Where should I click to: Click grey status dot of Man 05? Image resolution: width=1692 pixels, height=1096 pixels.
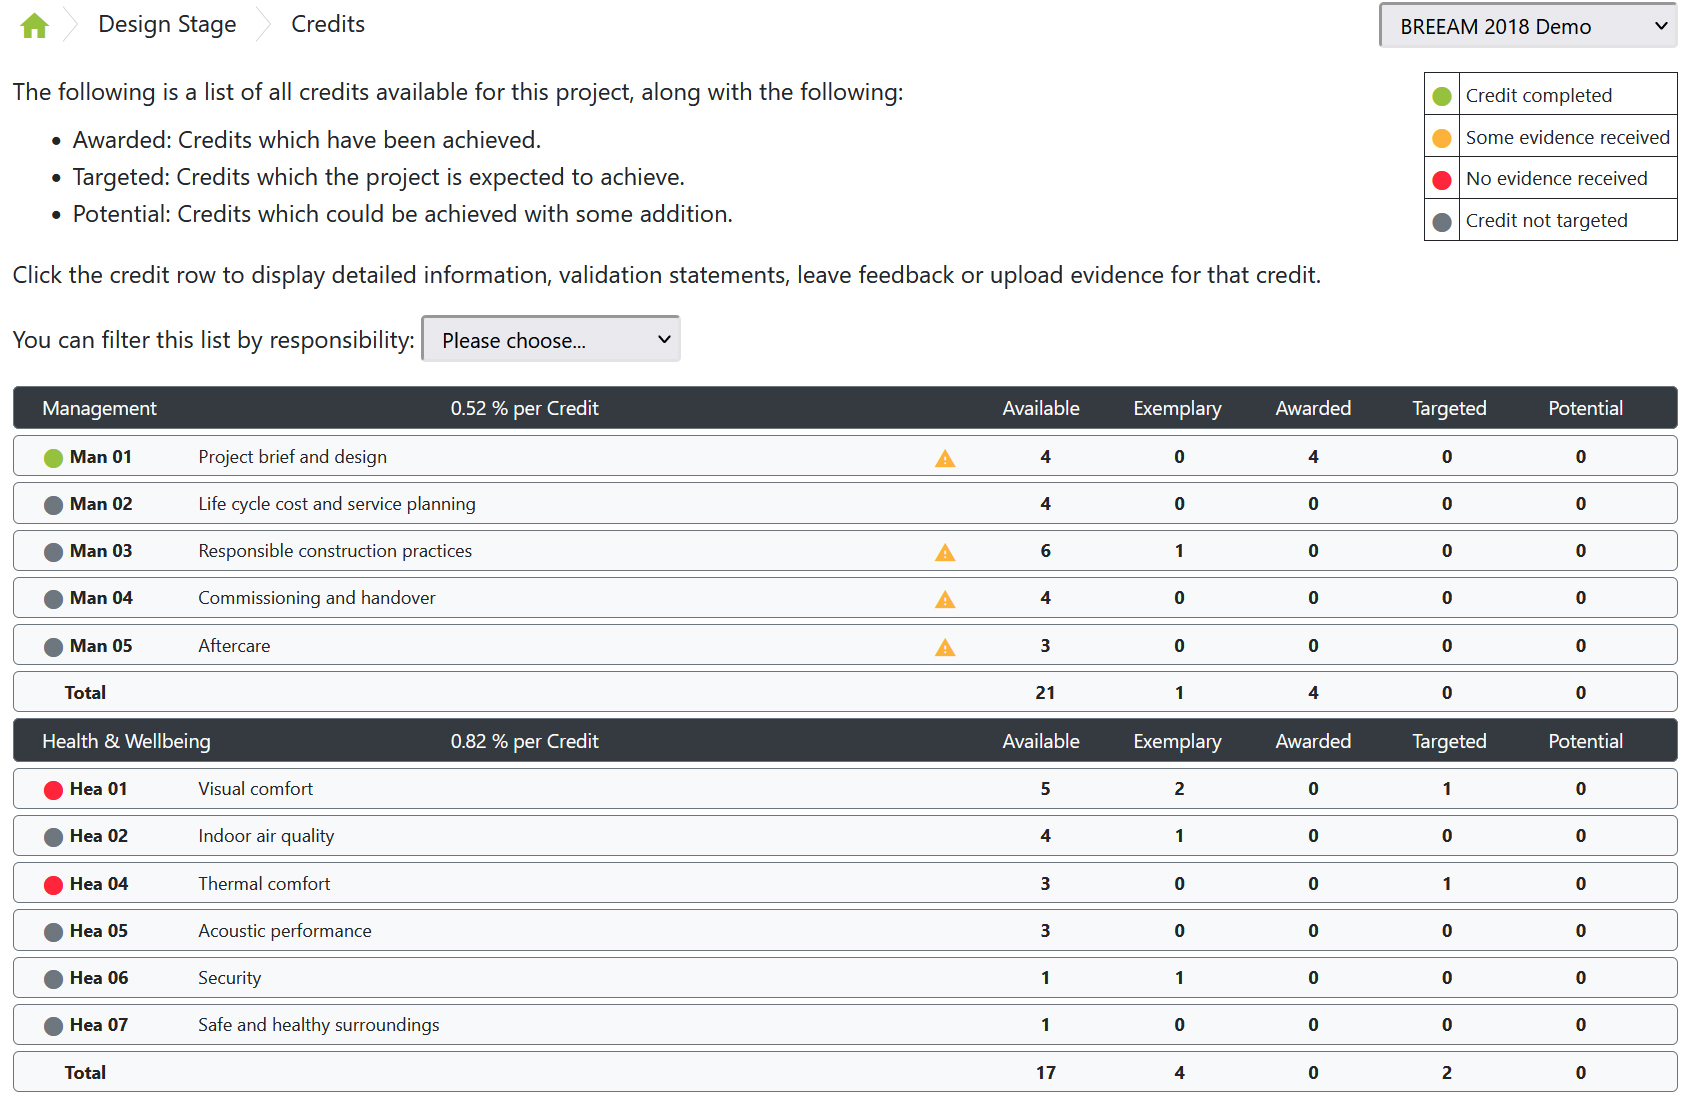click(54, 647)
